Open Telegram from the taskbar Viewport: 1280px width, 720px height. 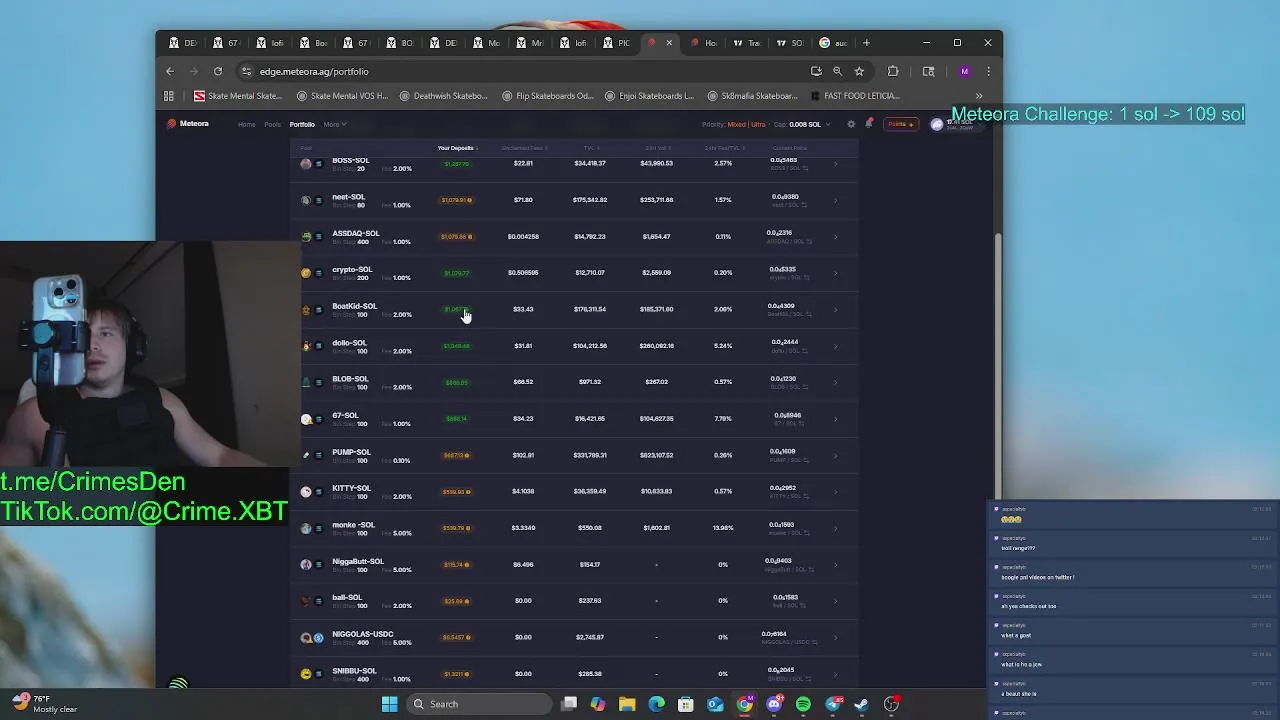(833, 704)
